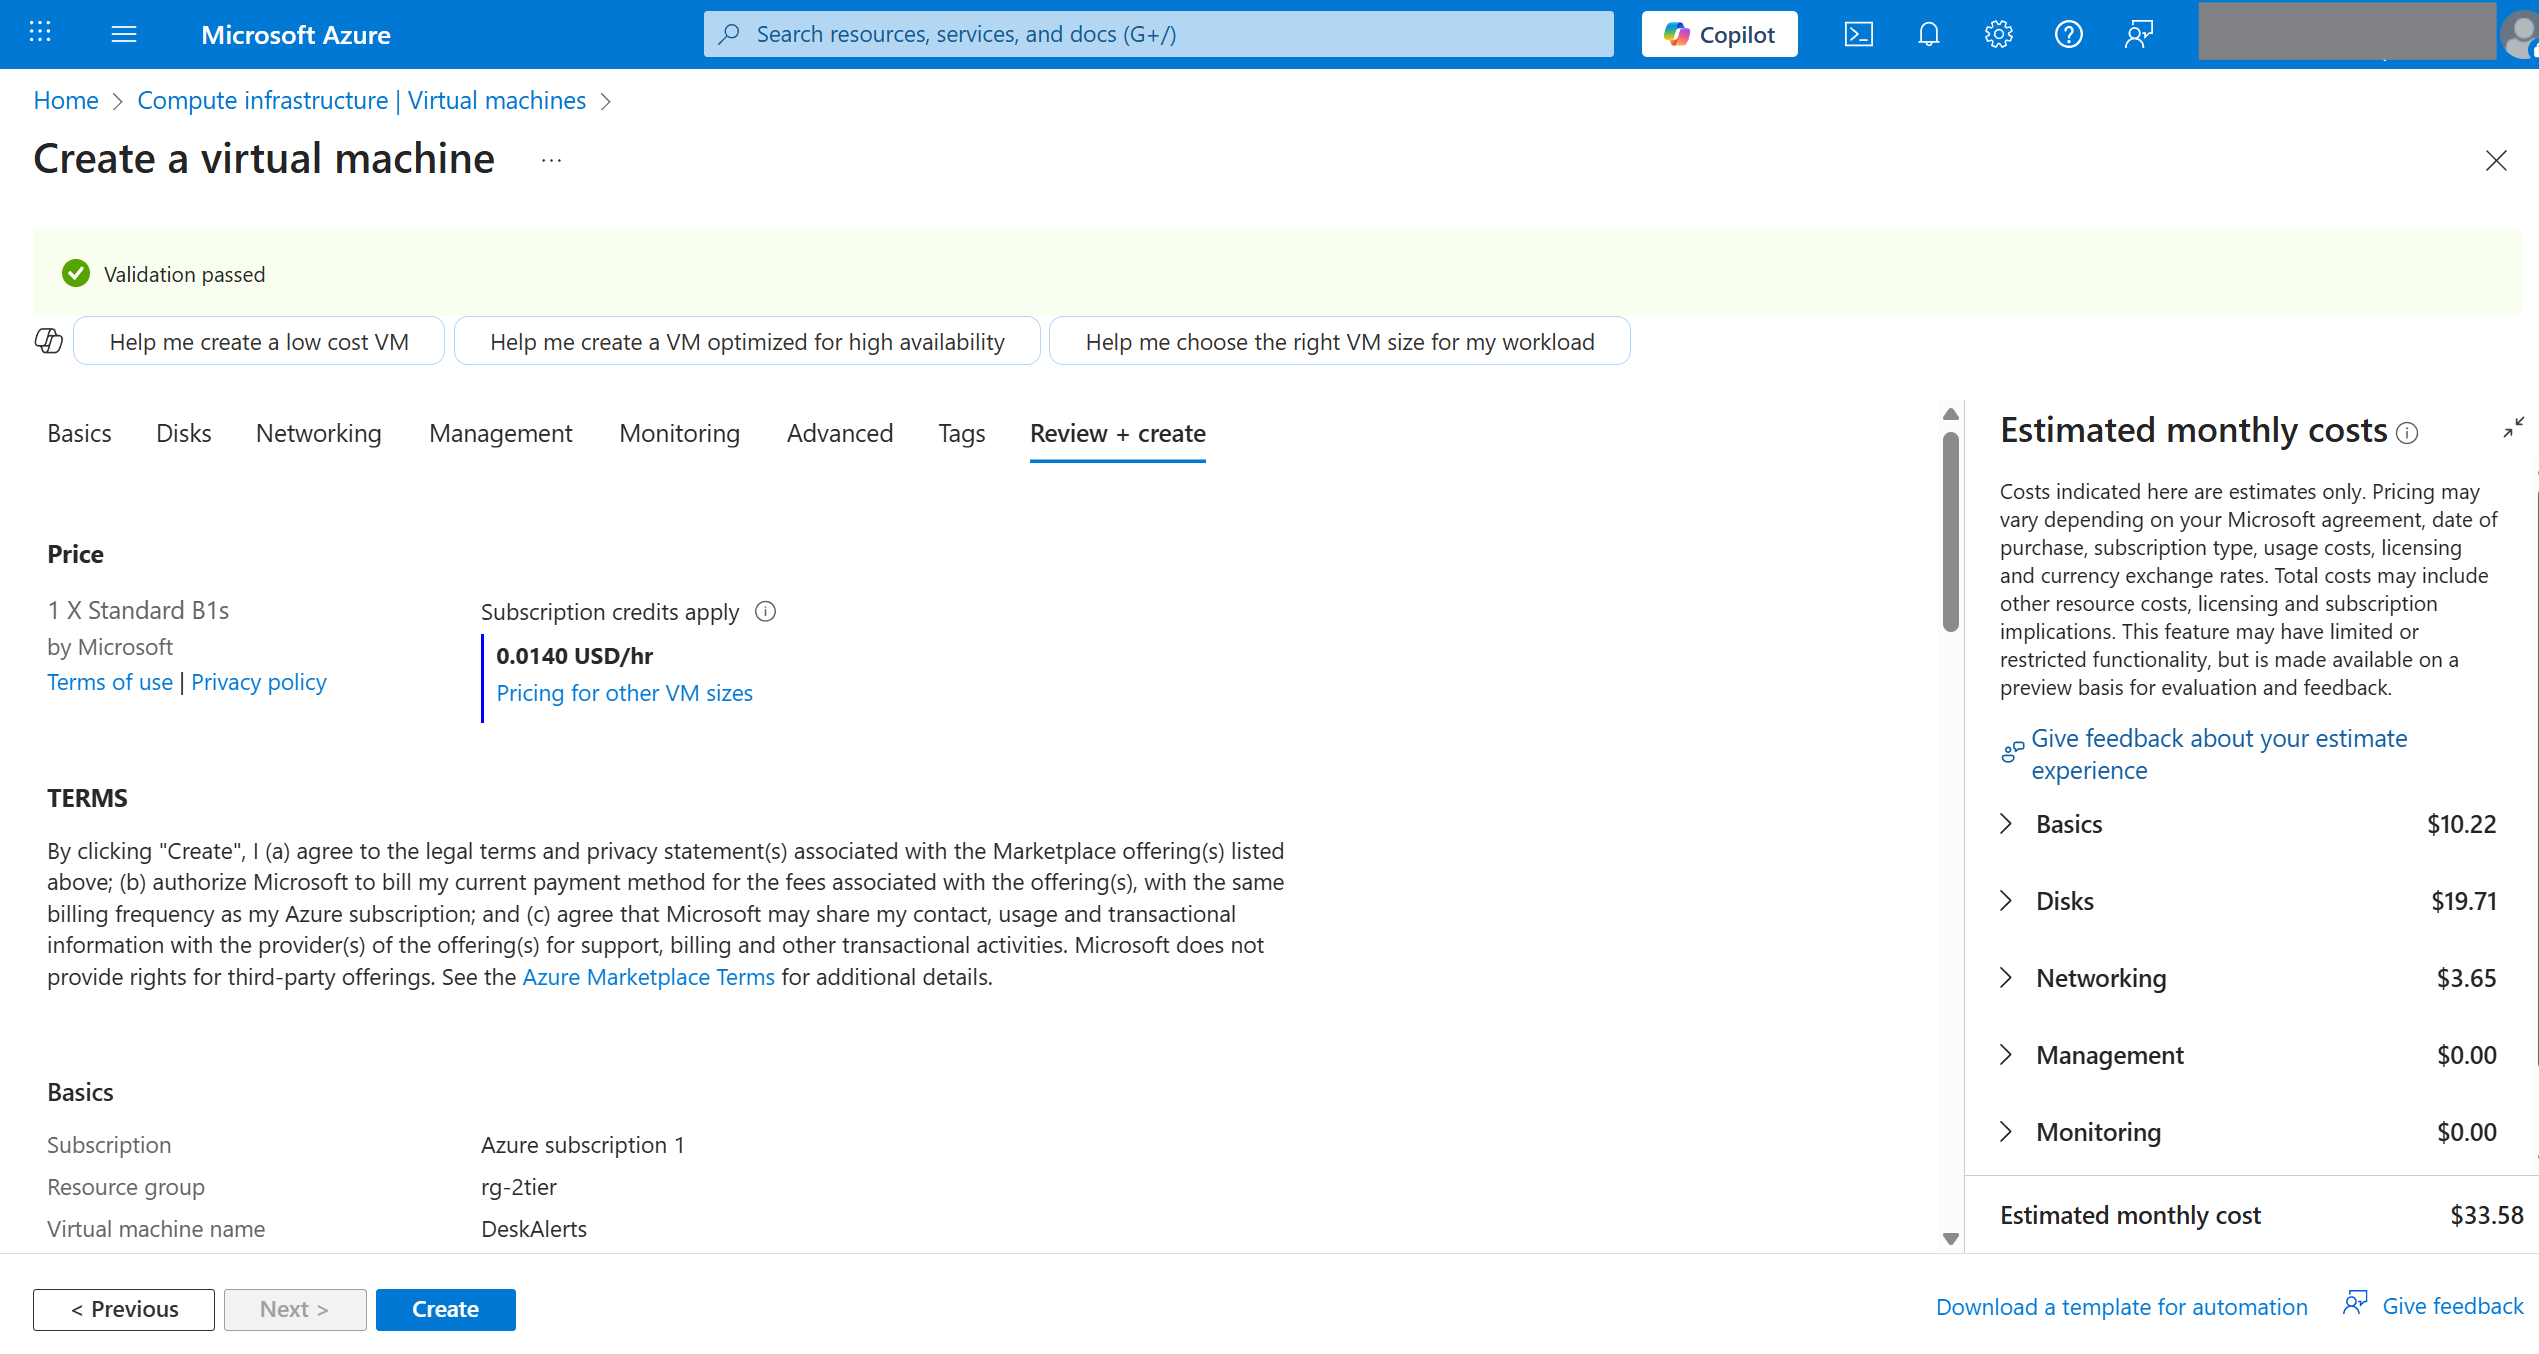This screenshot has height=1354, width=2539.
Task: Open the Copilot assistant
Action: pyautogui.click(x=1718, y=33)
